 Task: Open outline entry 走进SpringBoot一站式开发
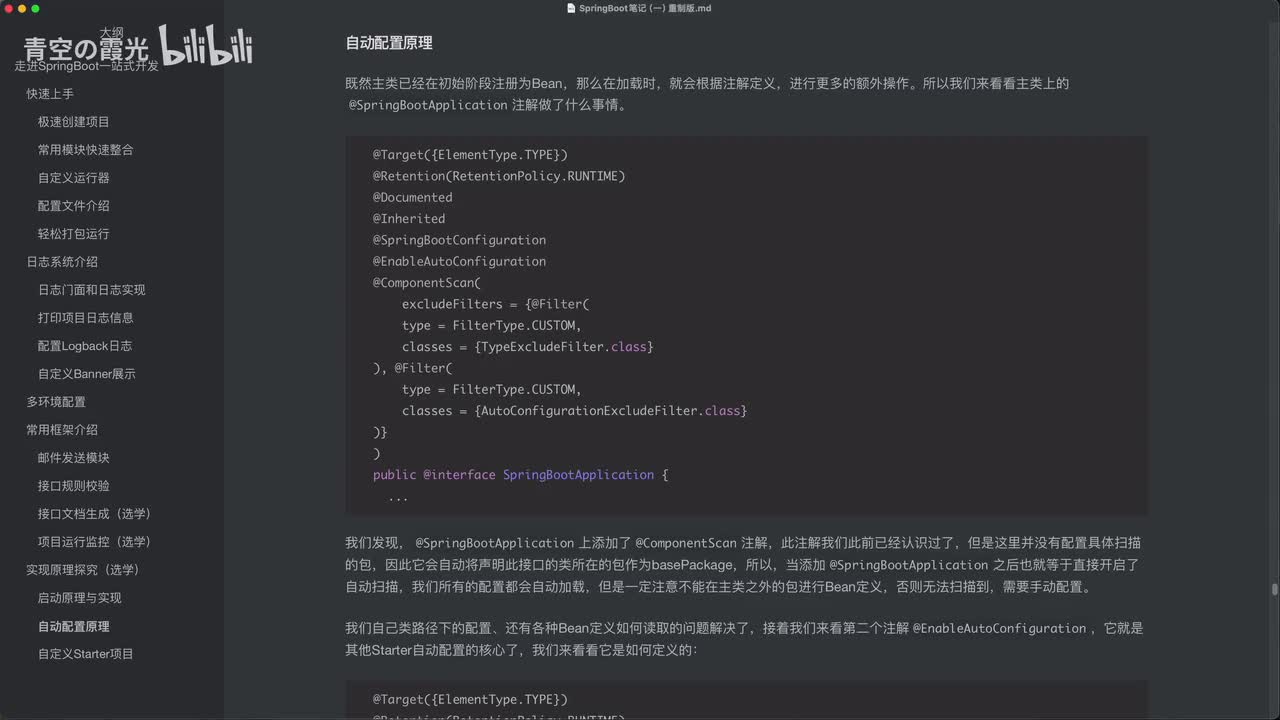coord(87,66)
